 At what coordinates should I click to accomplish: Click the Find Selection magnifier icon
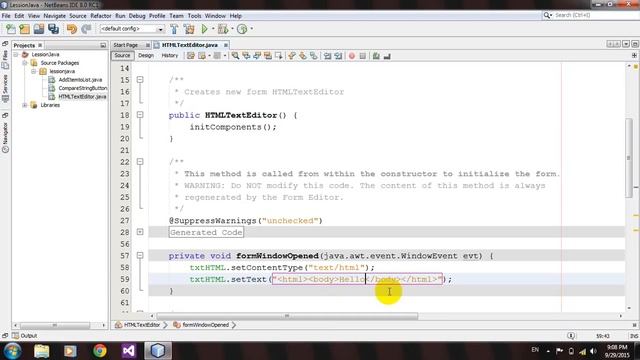pos(236,56)
